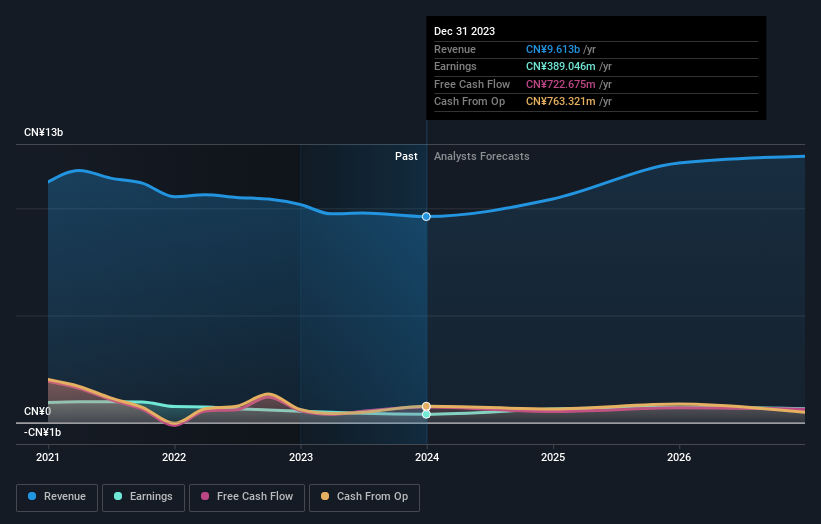
Task: Click the 2025 x-axis label
Action: click(553, 457)
